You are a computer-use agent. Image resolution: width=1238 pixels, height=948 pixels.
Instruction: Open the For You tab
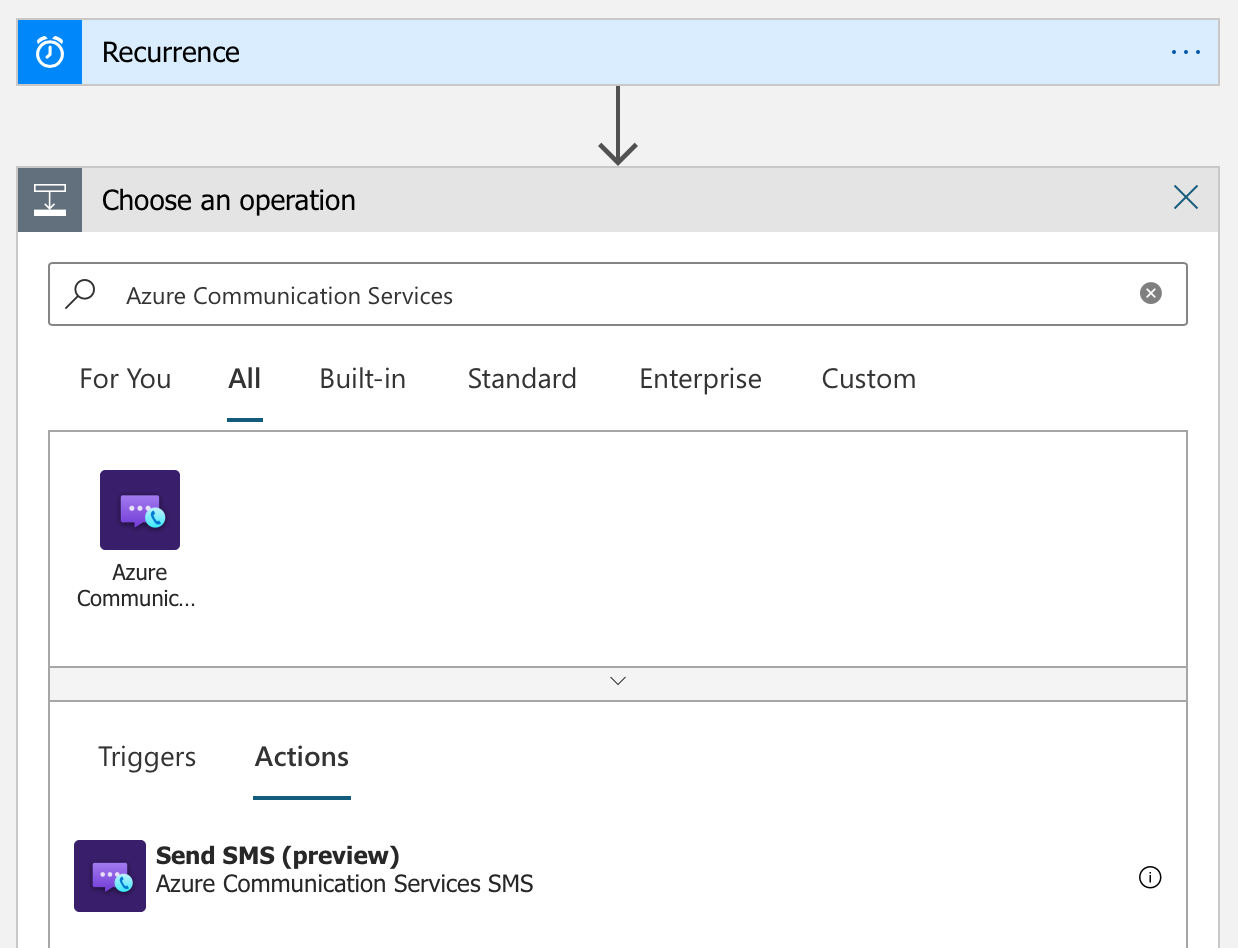click(124, 379)
